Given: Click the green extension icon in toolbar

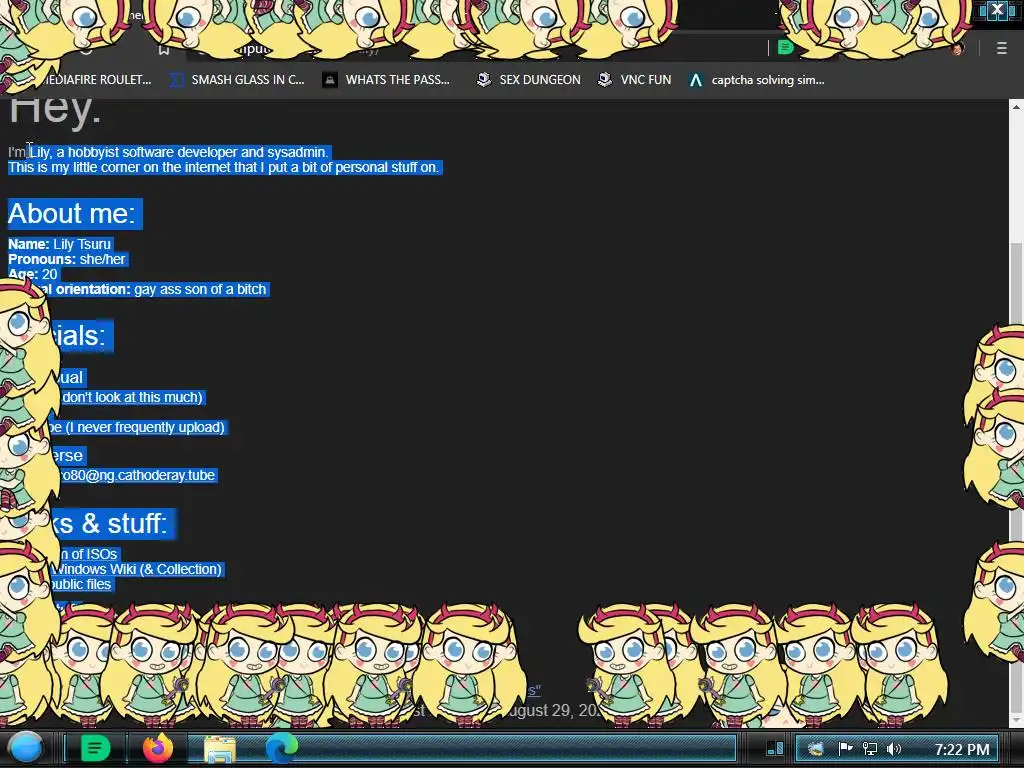Looking at the screenshot, I should coord(786,48).
